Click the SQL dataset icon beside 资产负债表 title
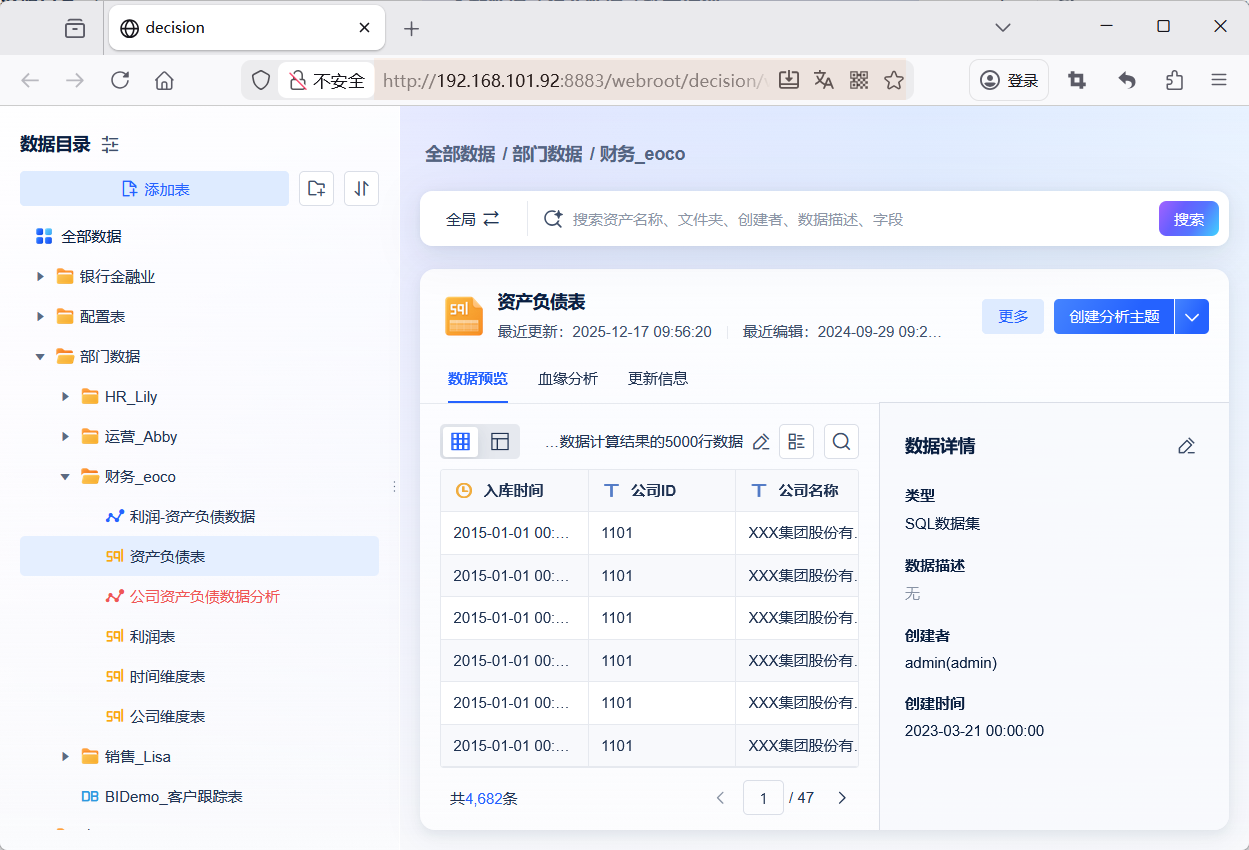 464,316
